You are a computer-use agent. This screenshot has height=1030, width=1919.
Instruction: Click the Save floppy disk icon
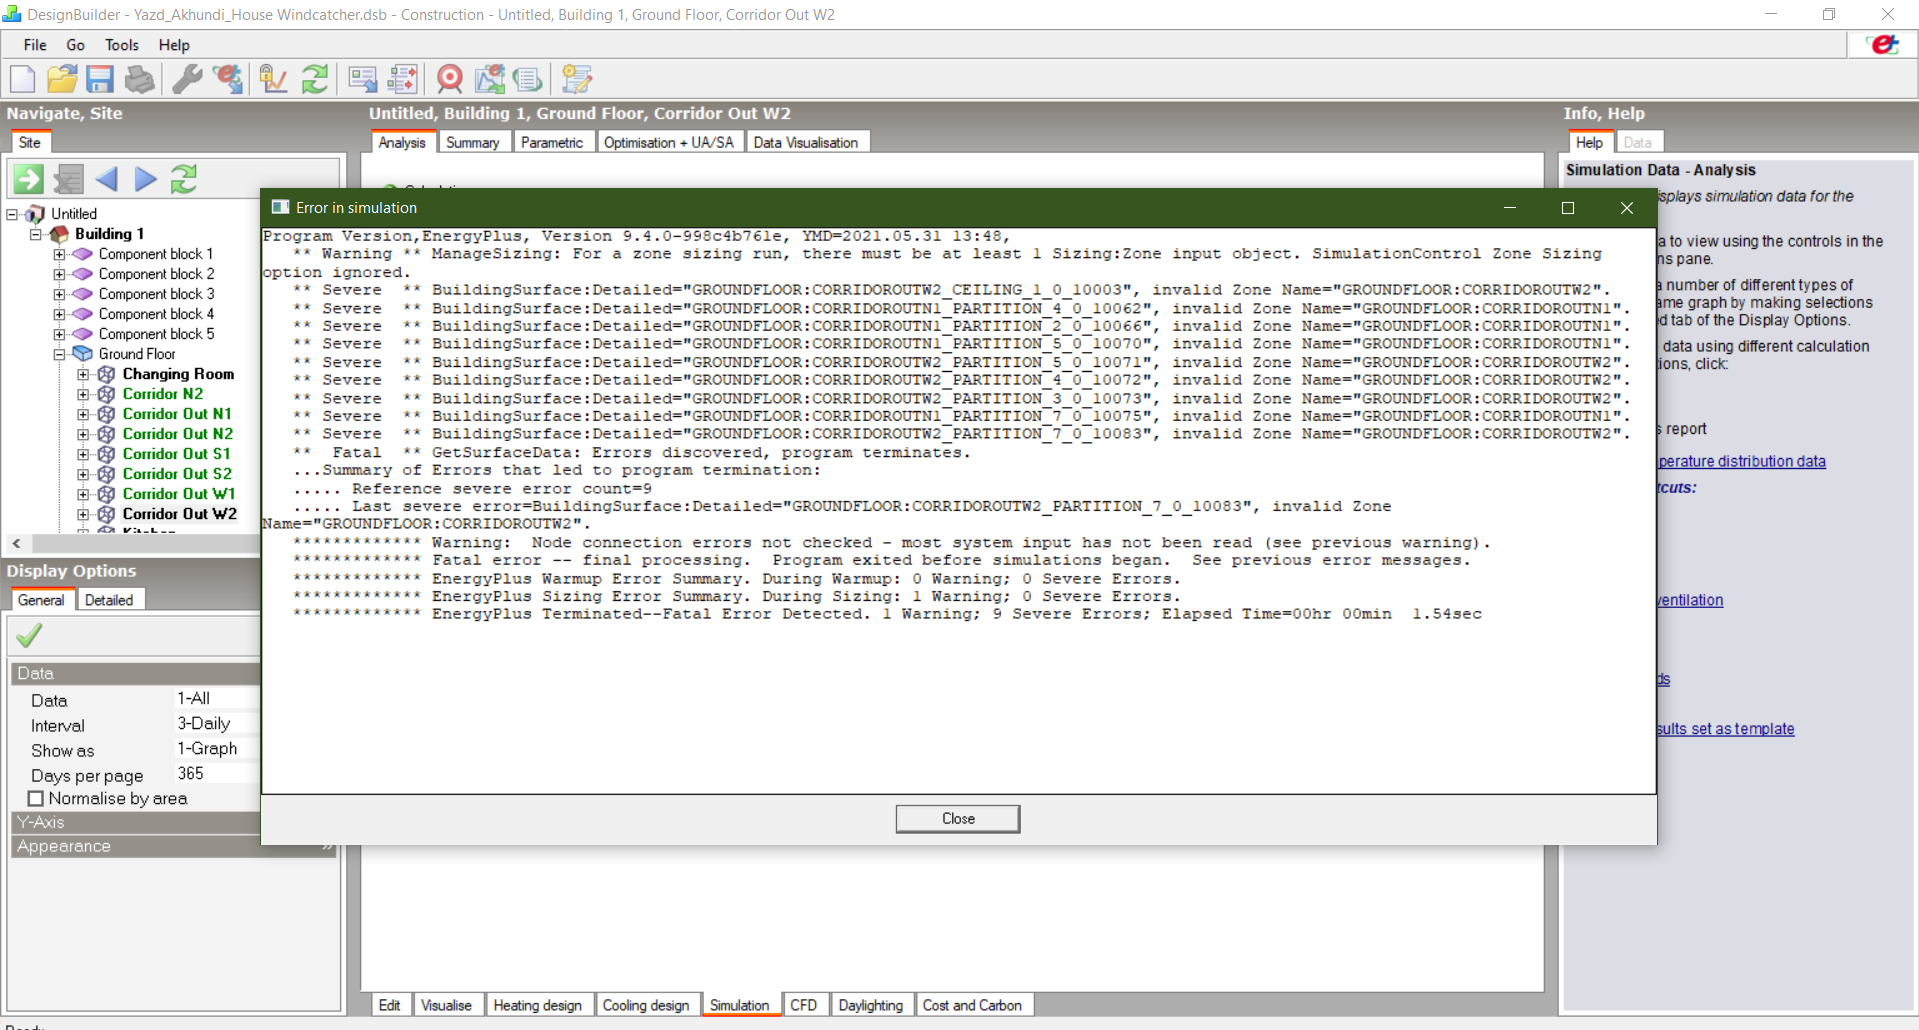point(100,79)
